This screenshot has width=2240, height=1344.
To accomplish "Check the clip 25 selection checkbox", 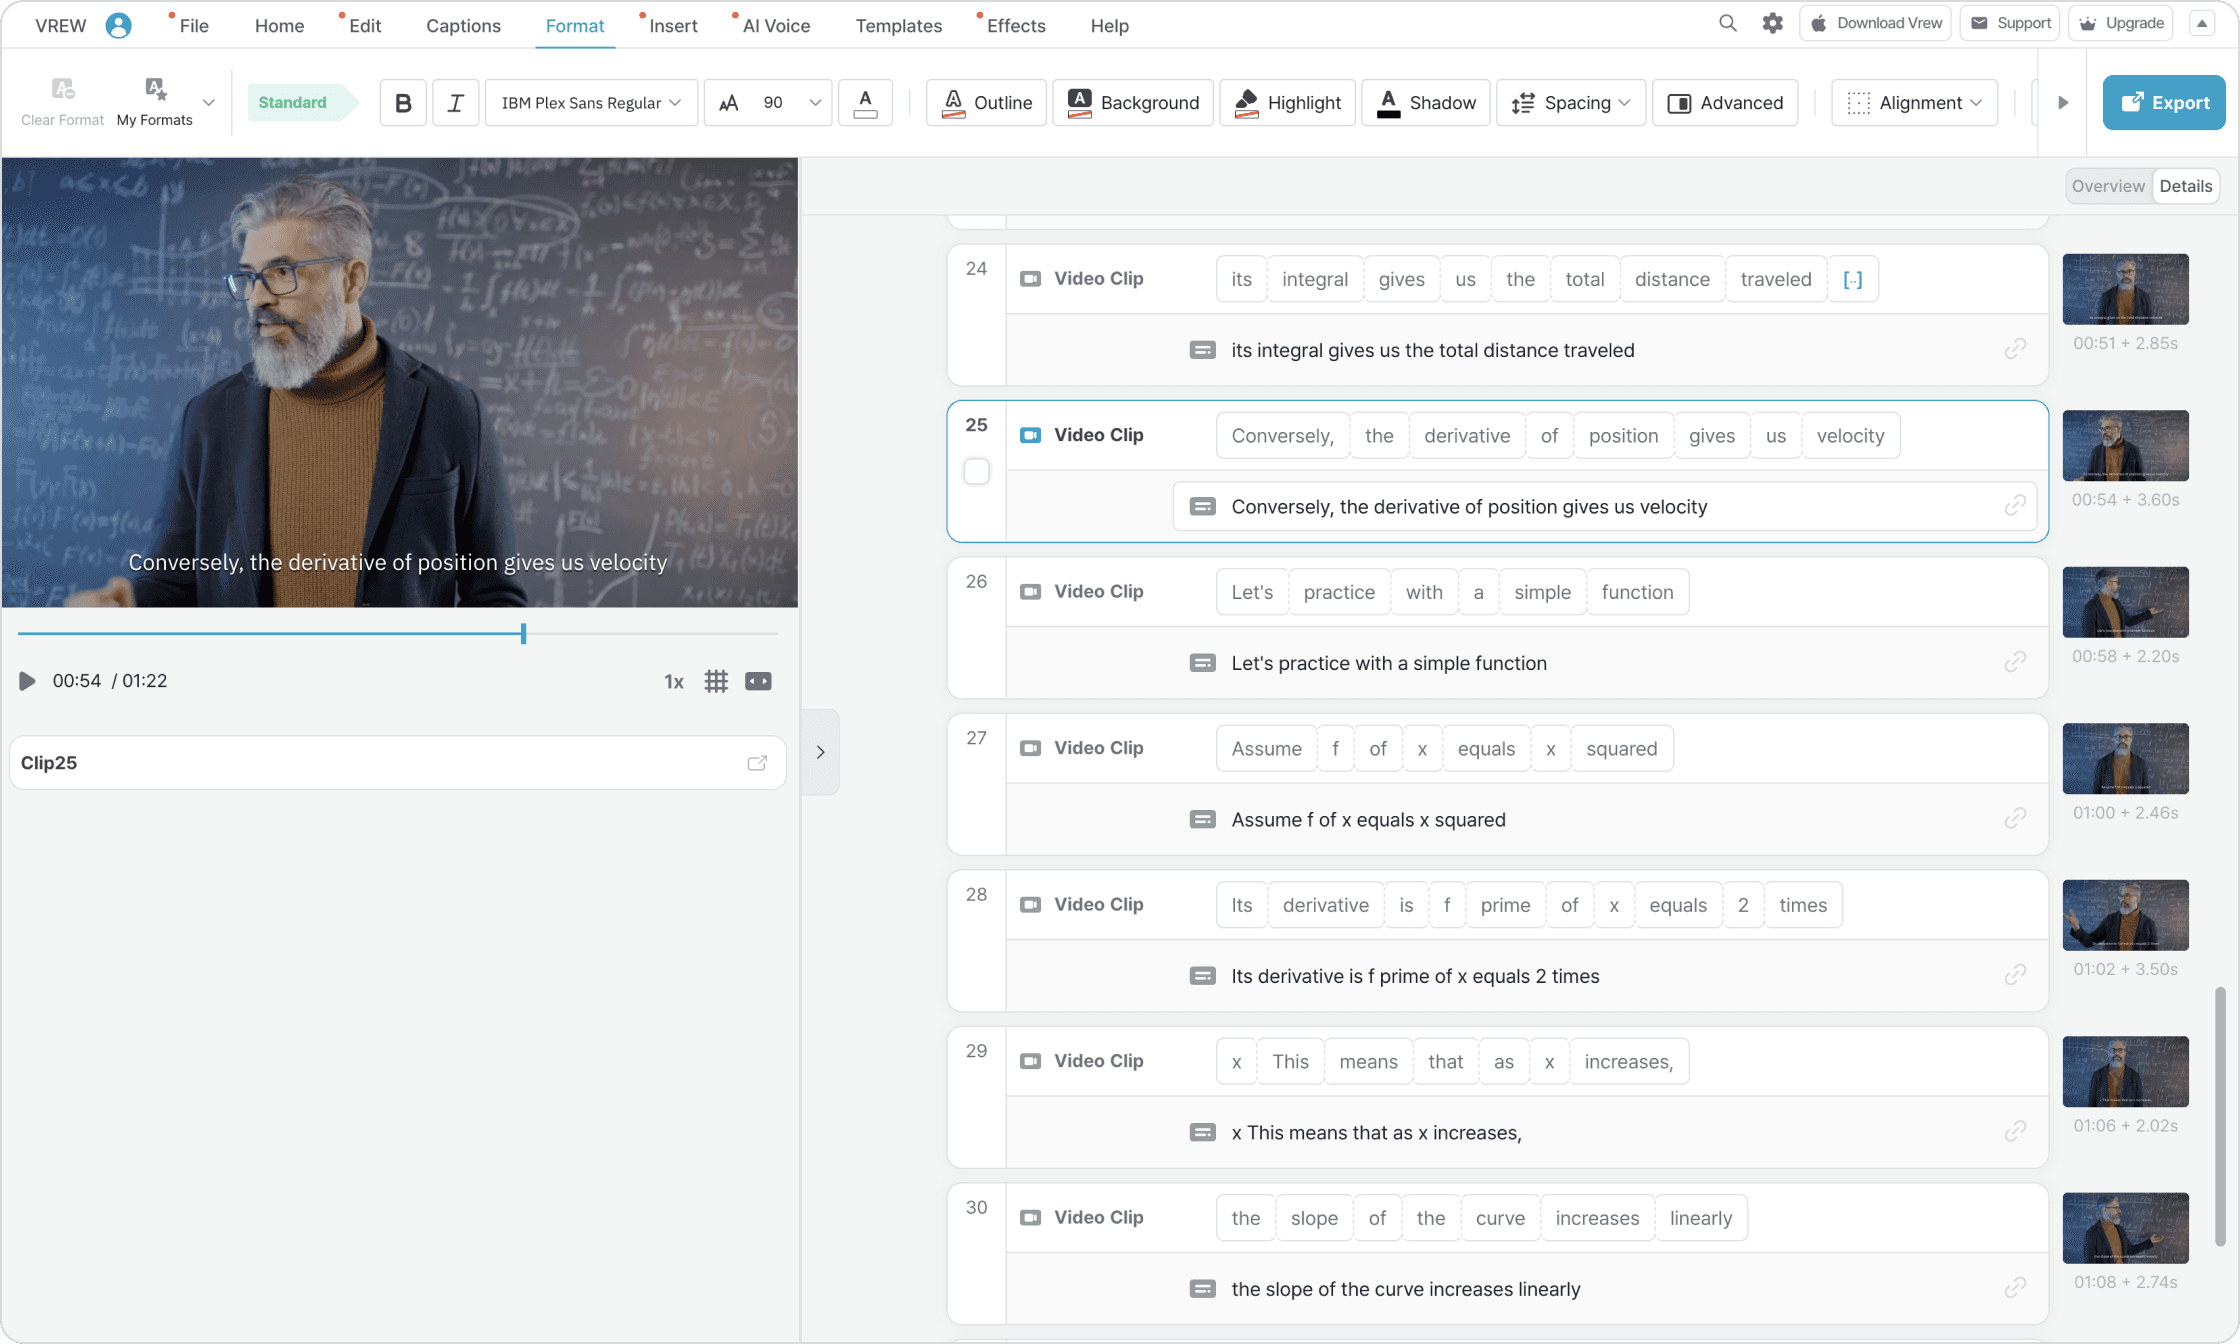I will [977, 471].
